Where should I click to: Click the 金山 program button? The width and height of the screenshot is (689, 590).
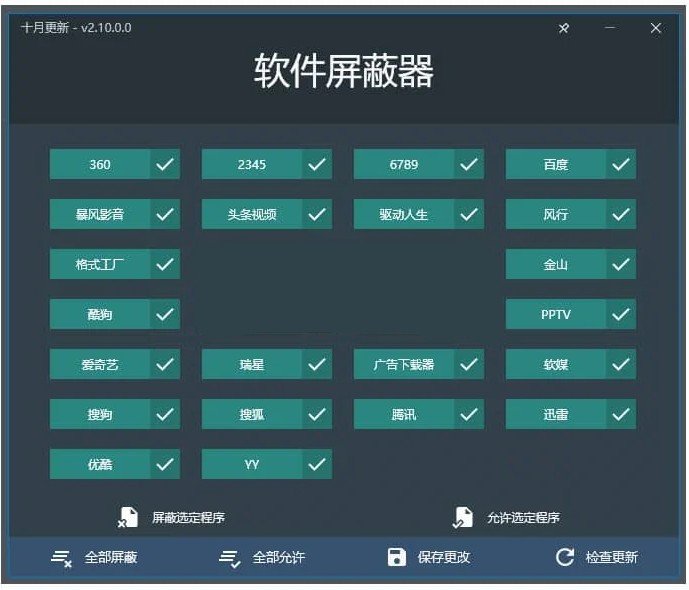556,264
